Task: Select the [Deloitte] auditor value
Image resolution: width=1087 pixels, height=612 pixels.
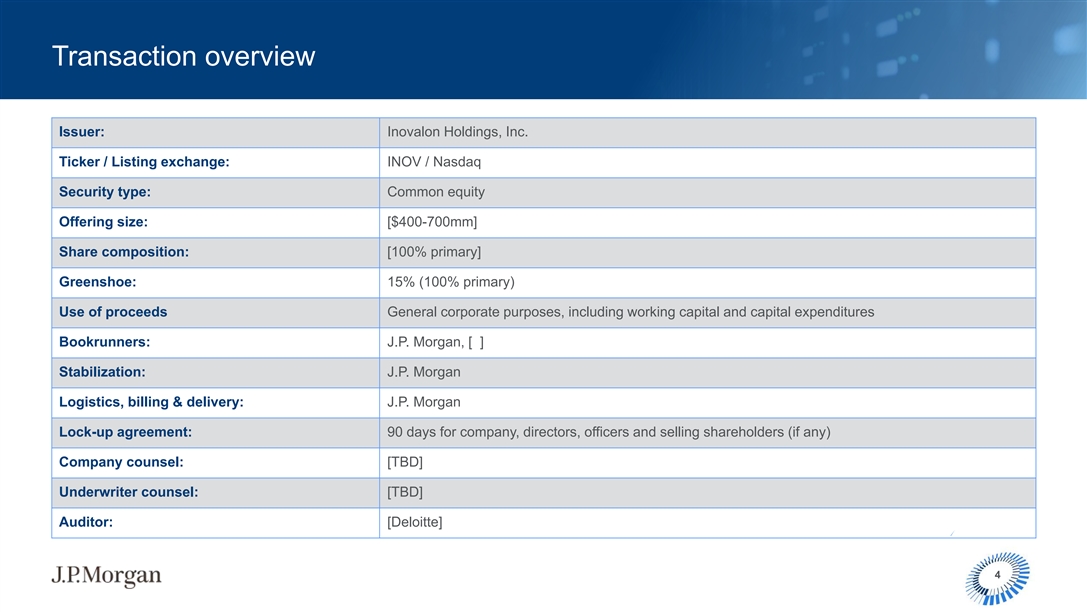Action: click(414, 522)
